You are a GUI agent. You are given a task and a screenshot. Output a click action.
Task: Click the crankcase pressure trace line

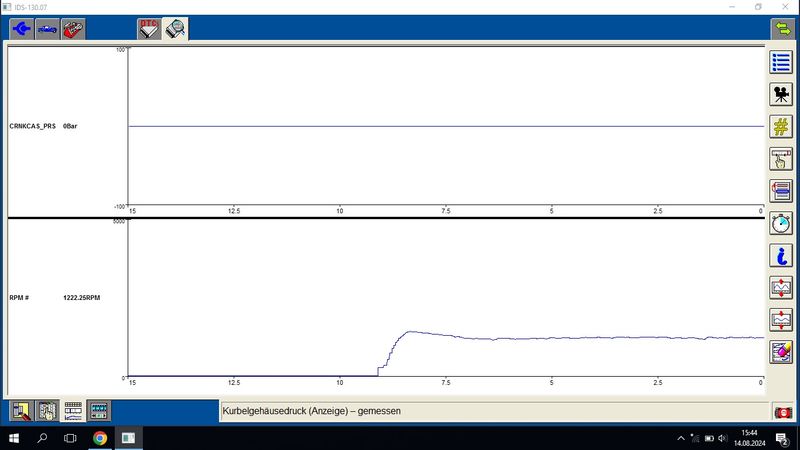[x=446, y=126]
